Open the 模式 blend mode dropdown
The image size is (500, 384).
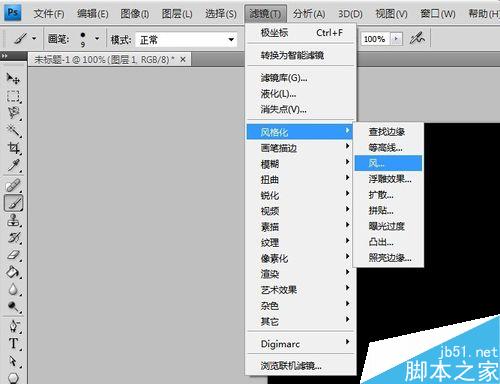187,40
